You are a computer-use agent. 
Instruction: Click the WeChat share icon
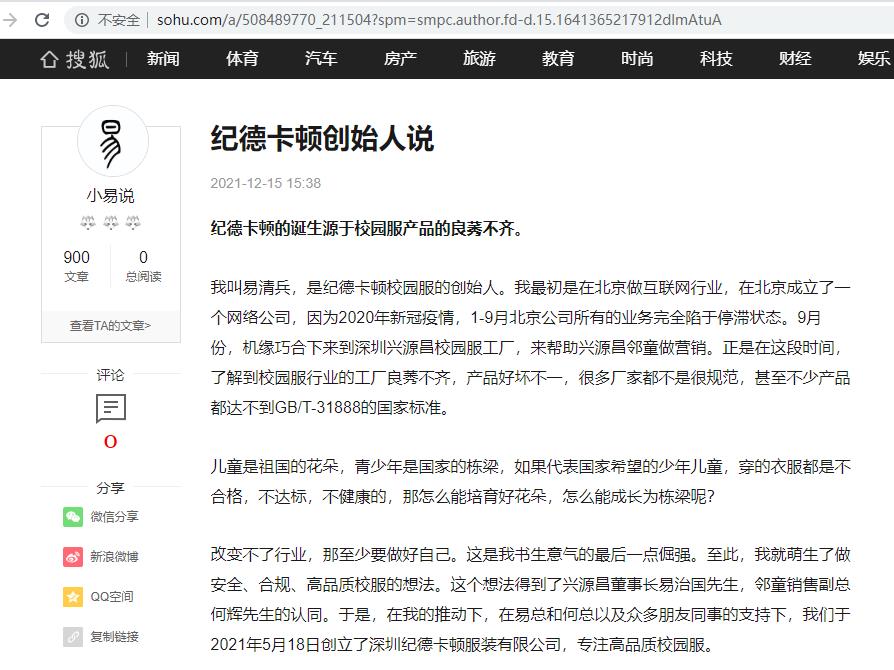(73, 516)
